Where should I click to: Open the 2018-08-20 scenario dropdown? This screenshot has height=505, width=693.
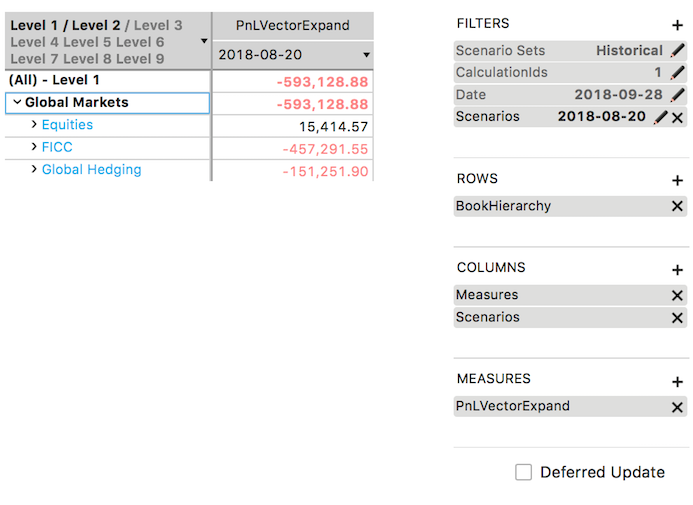pos(366,55)
